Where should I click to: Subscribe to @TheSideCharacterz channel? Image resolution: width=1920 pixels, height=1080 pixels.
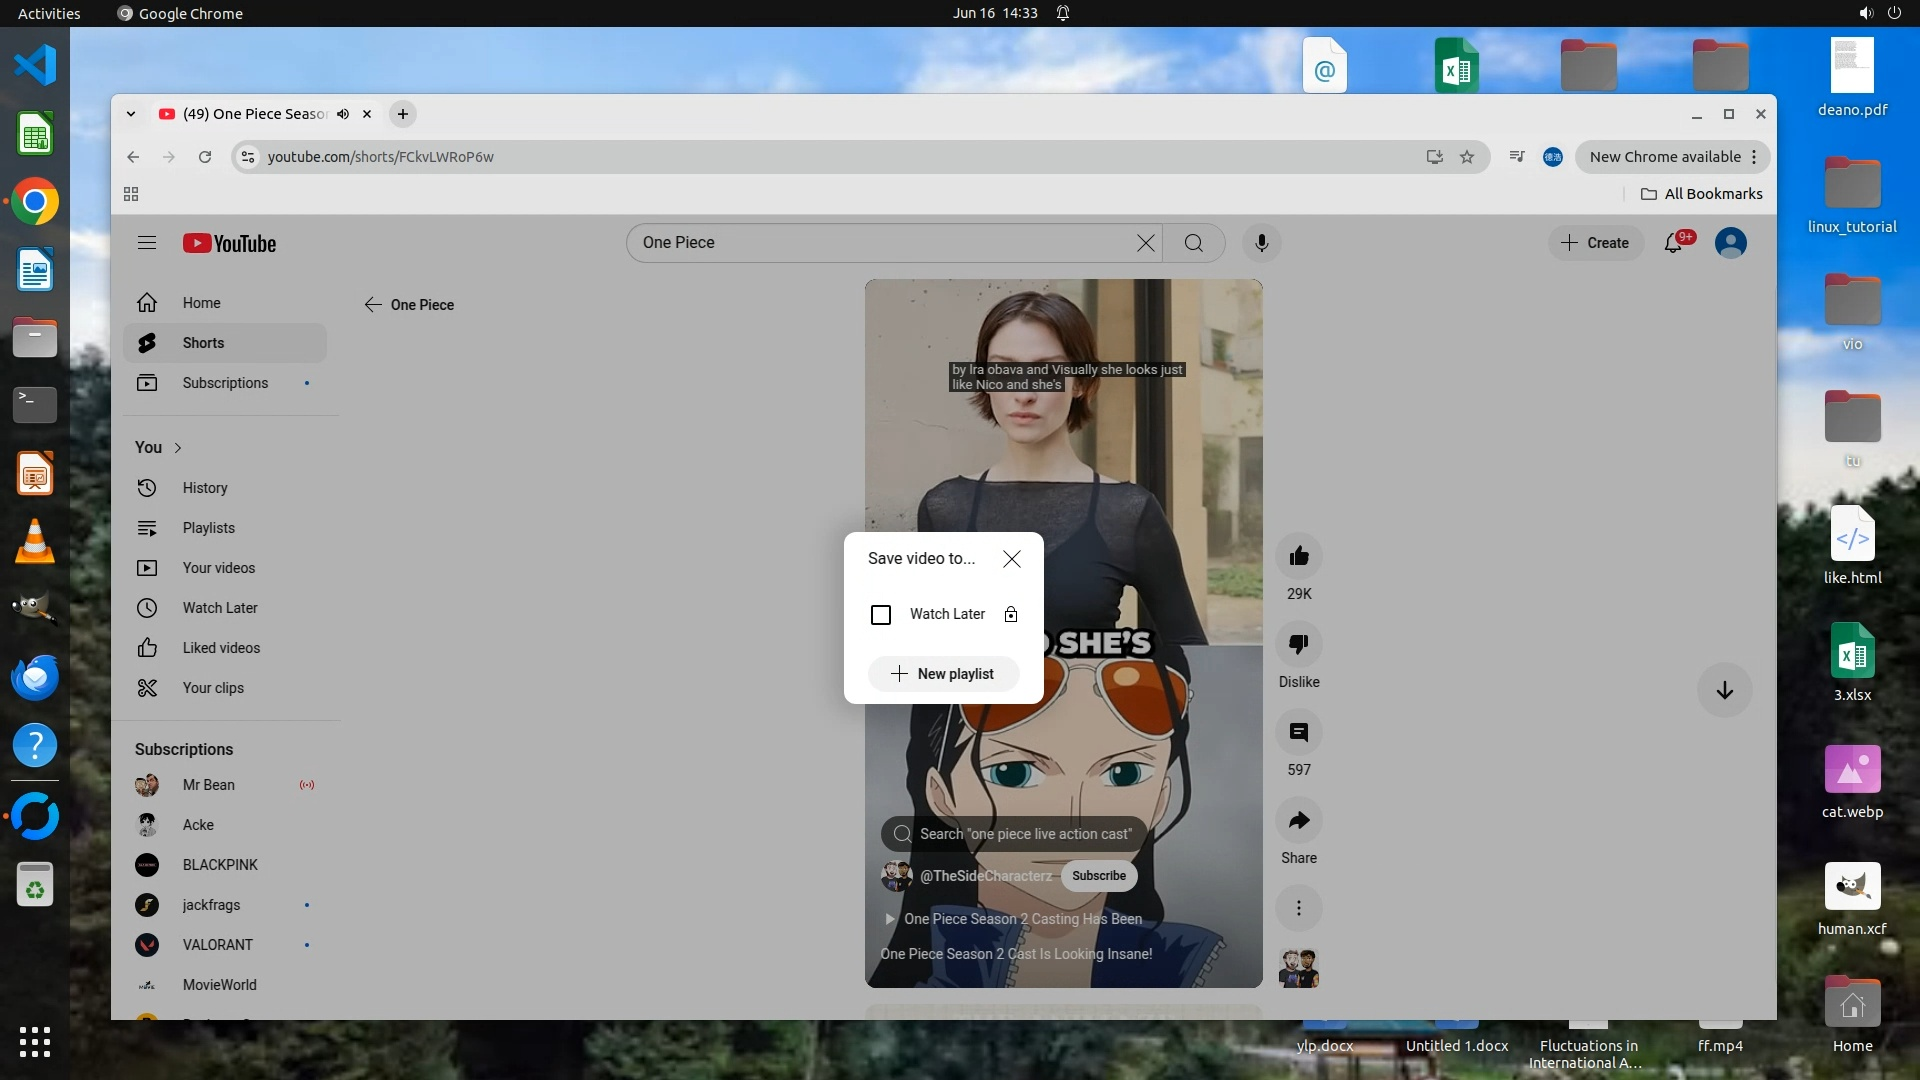coord(1098,876)
